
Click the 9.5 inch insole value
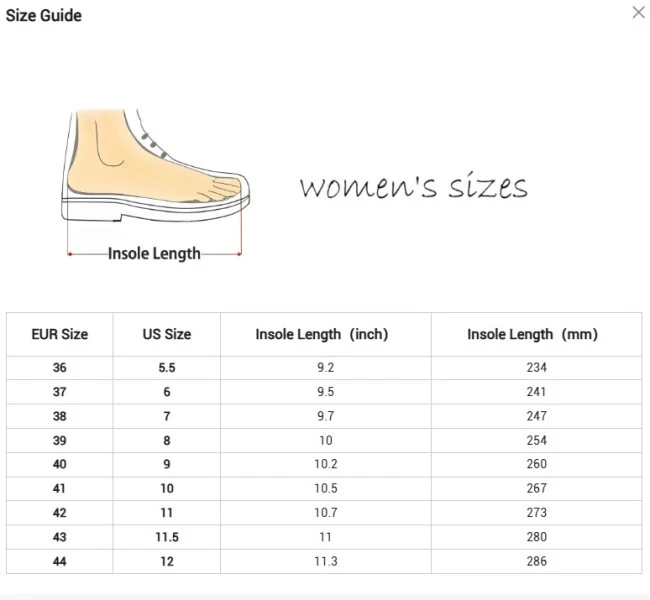pyautogui.click(x=325, y=392)
